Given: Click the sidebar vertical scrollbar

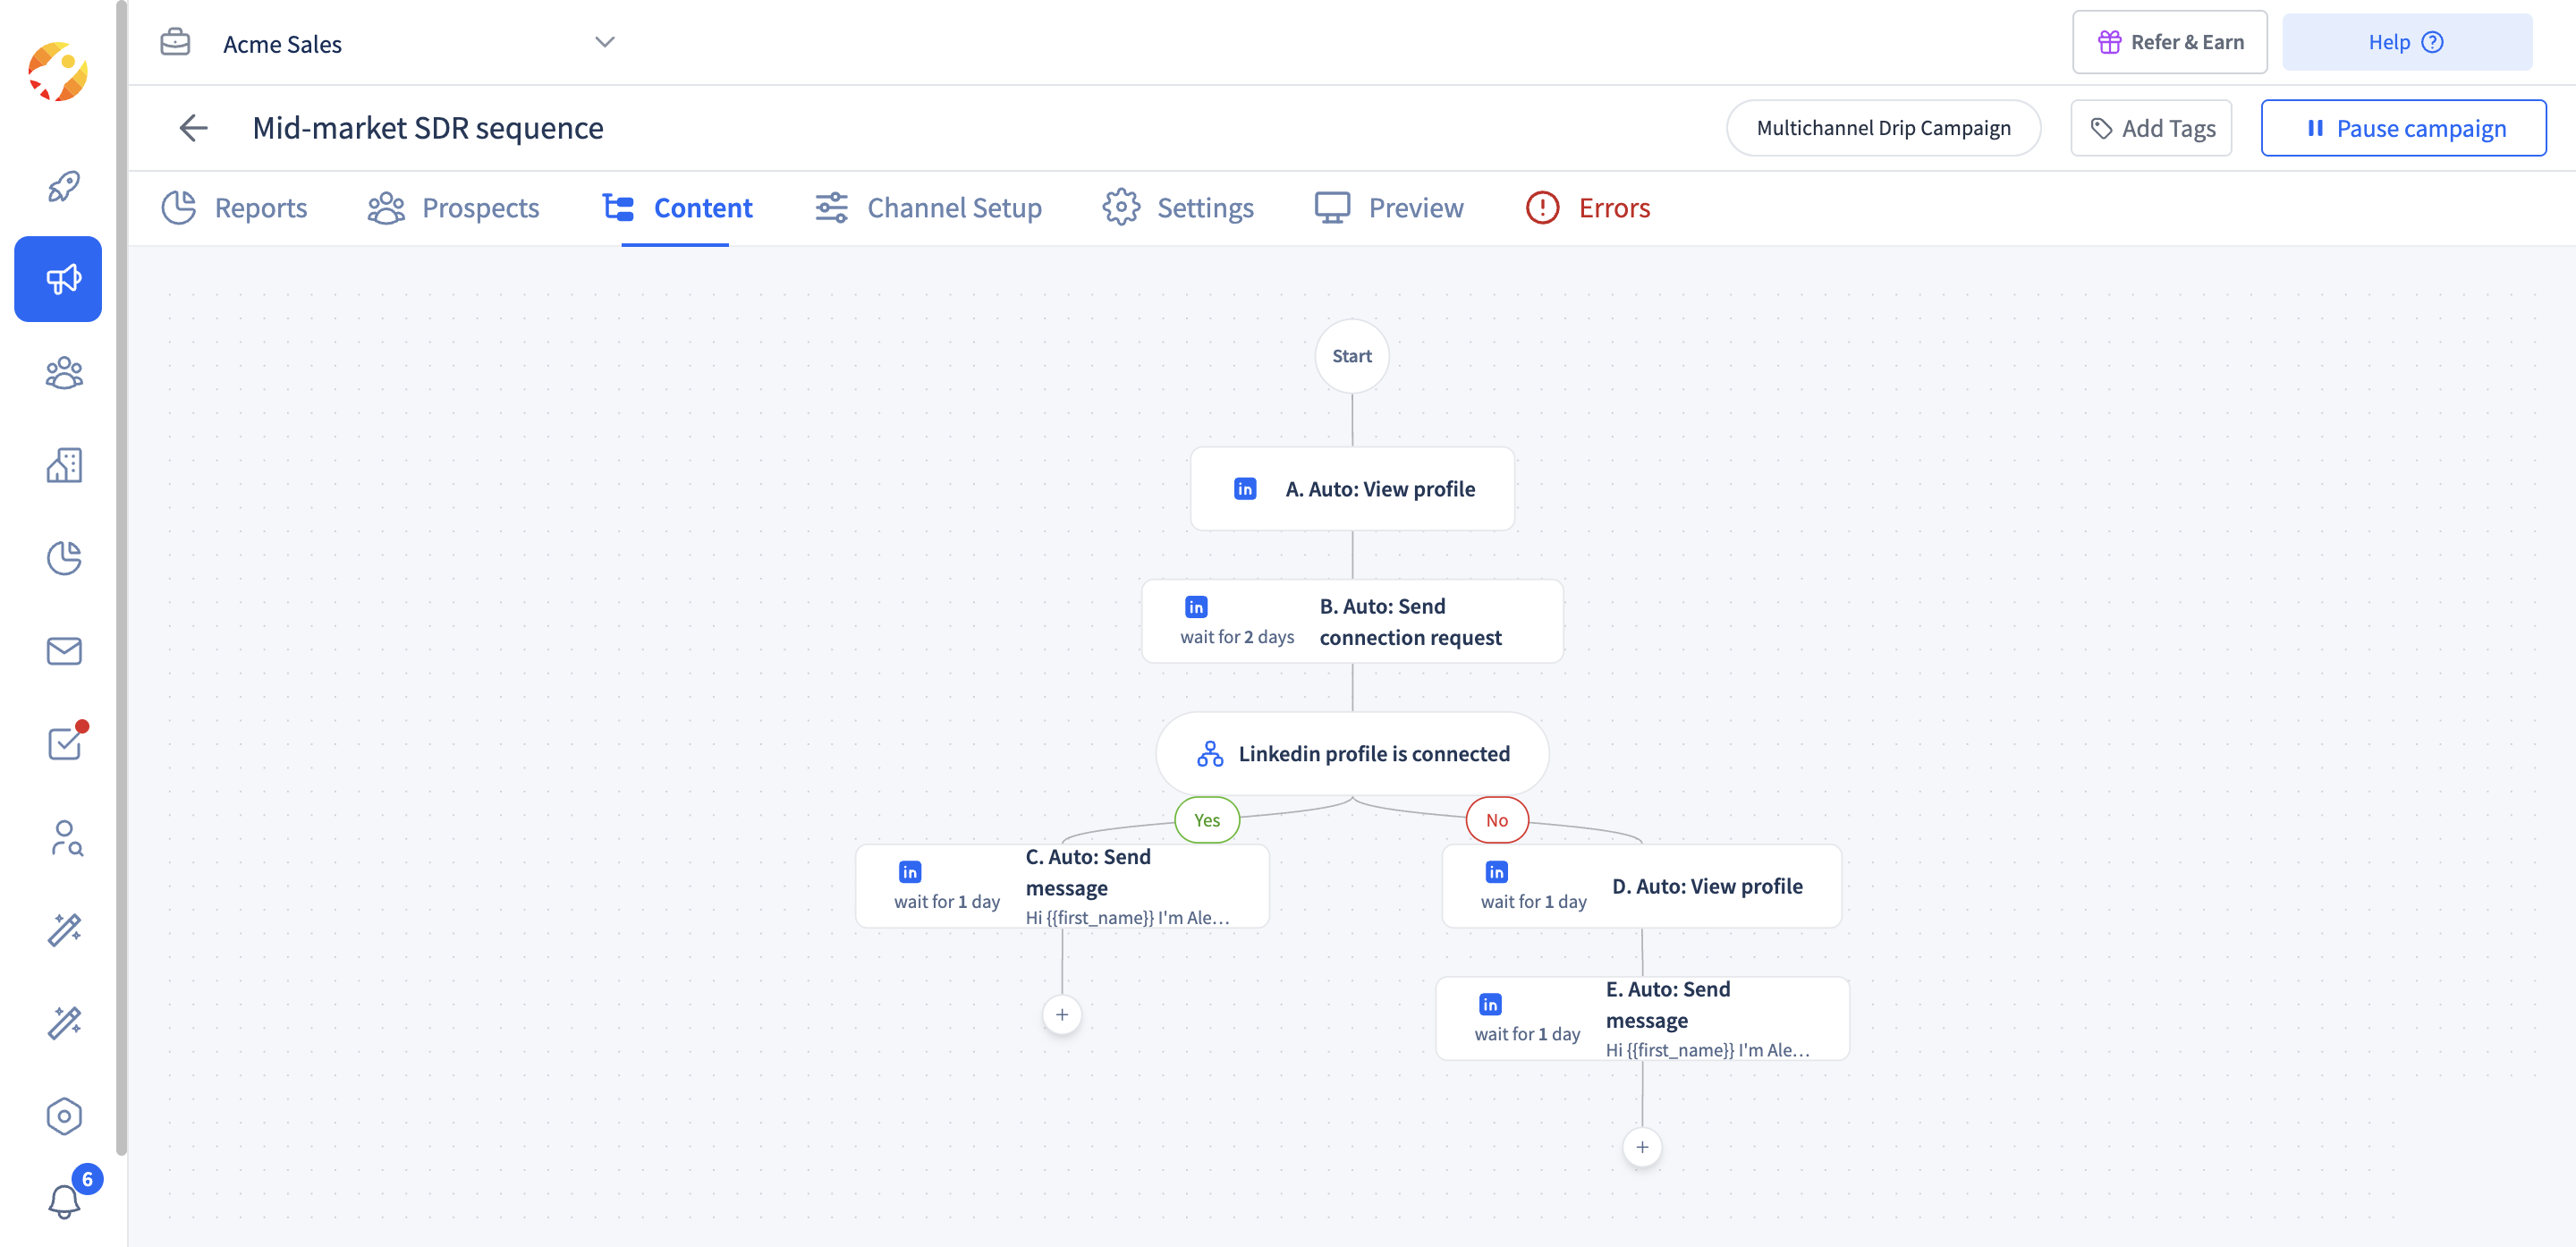Looking at the screenshot, I should 121,578.
